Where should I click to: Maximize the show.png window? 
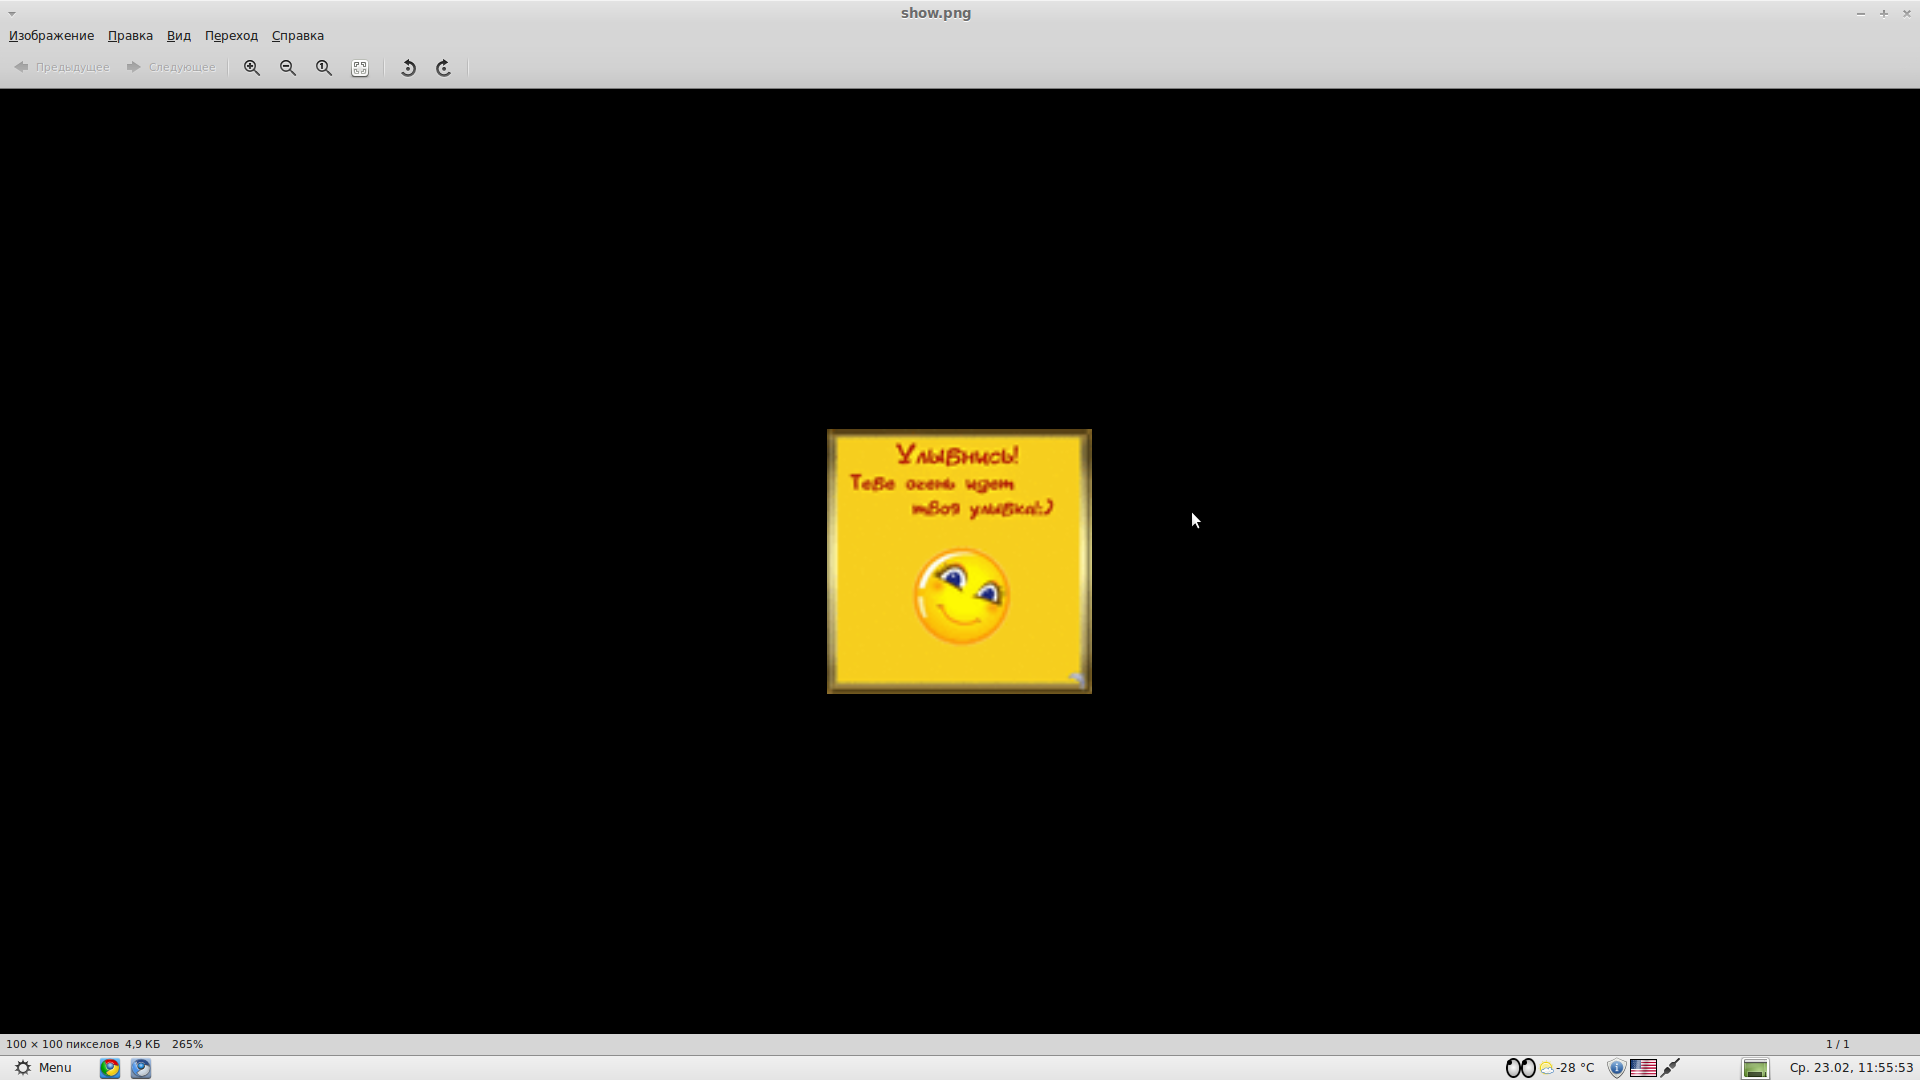coord(1884,13)
